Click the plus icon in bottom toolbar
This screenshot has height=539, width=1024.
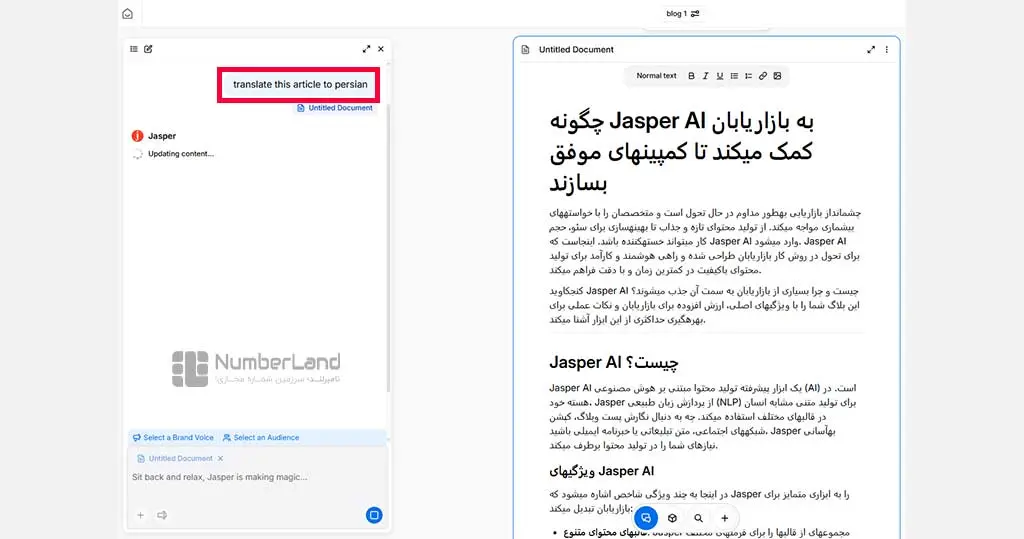724,518
